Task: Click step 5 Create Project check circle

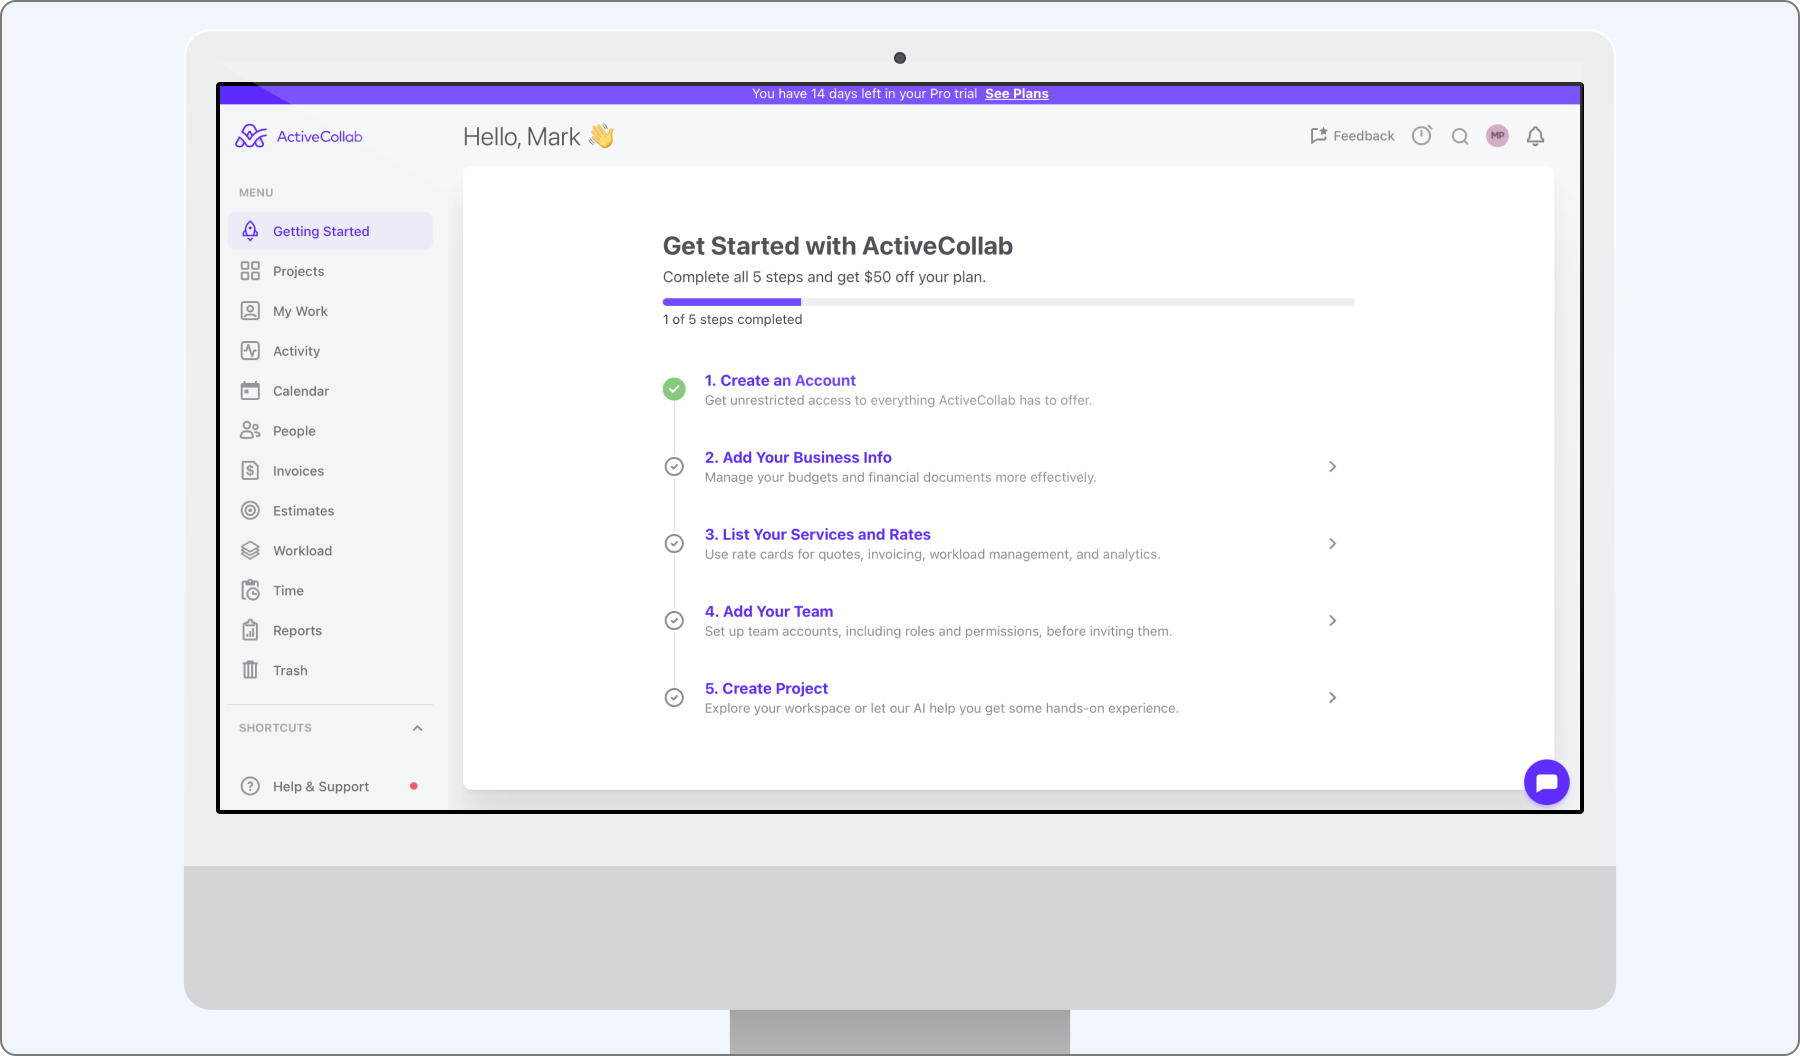Action: click(674, 697)
